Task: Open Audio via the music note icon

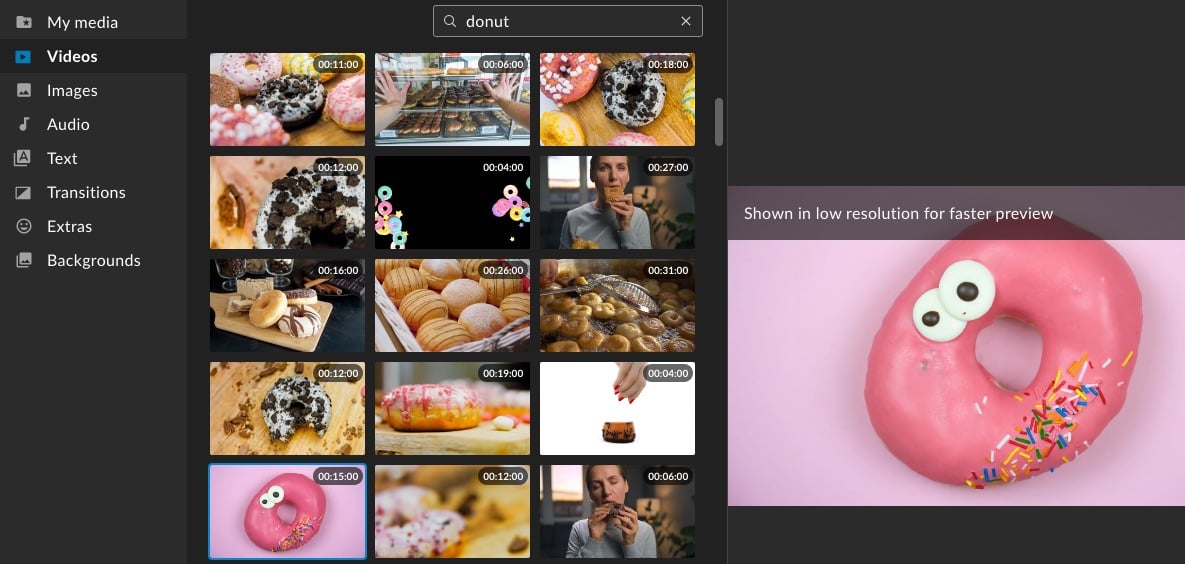Action: pos(24,125)
